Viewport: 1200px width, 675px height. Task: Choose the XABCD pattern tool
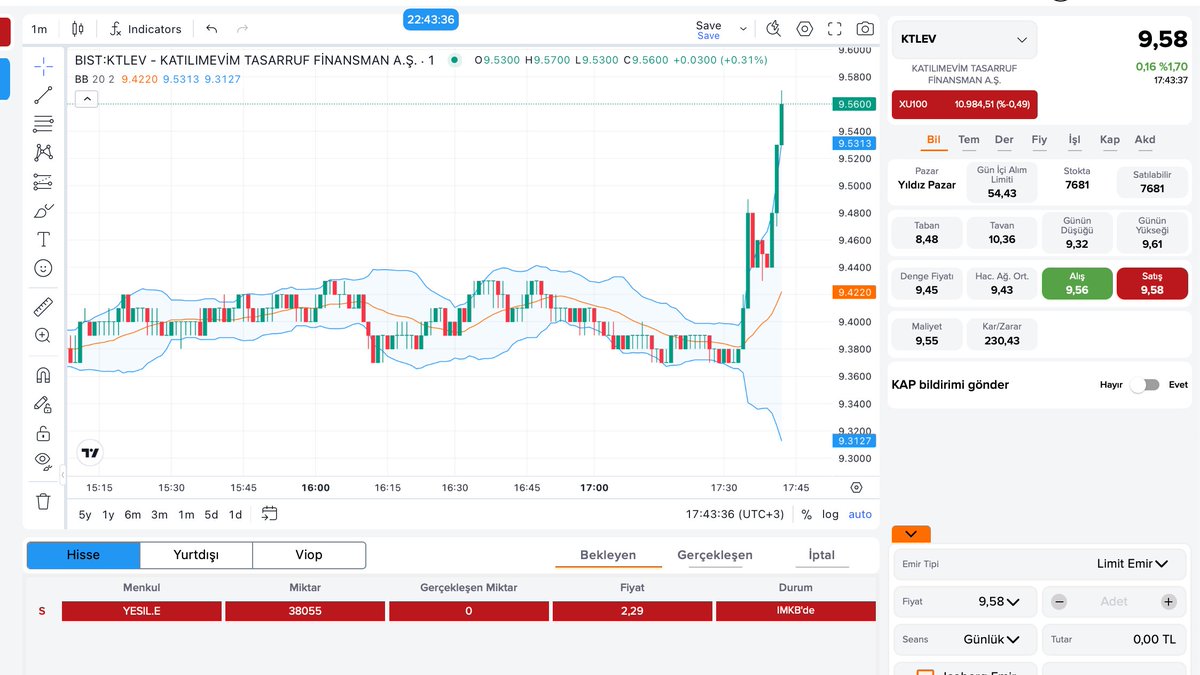pos(43,152)
